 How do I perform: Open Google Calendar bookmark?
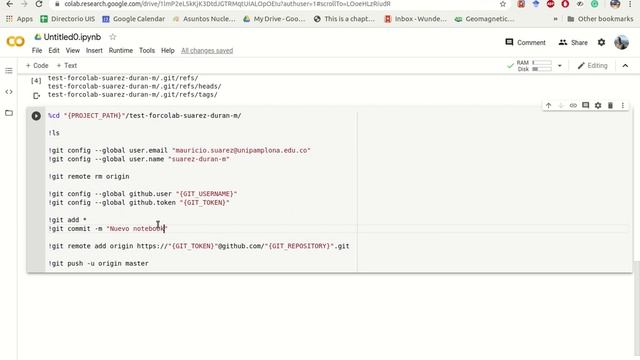click(133, 19)
